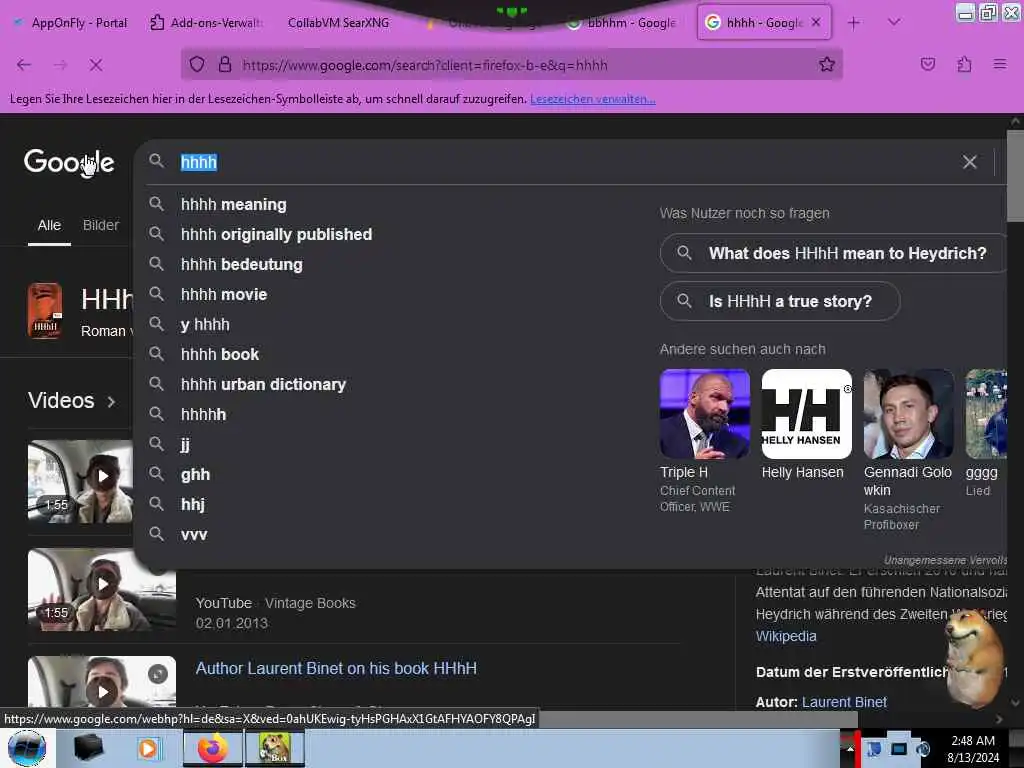The image size is (1024, 768).
Task: Open the Firefox hamburger menu
Action: [x=1000, y=65]
